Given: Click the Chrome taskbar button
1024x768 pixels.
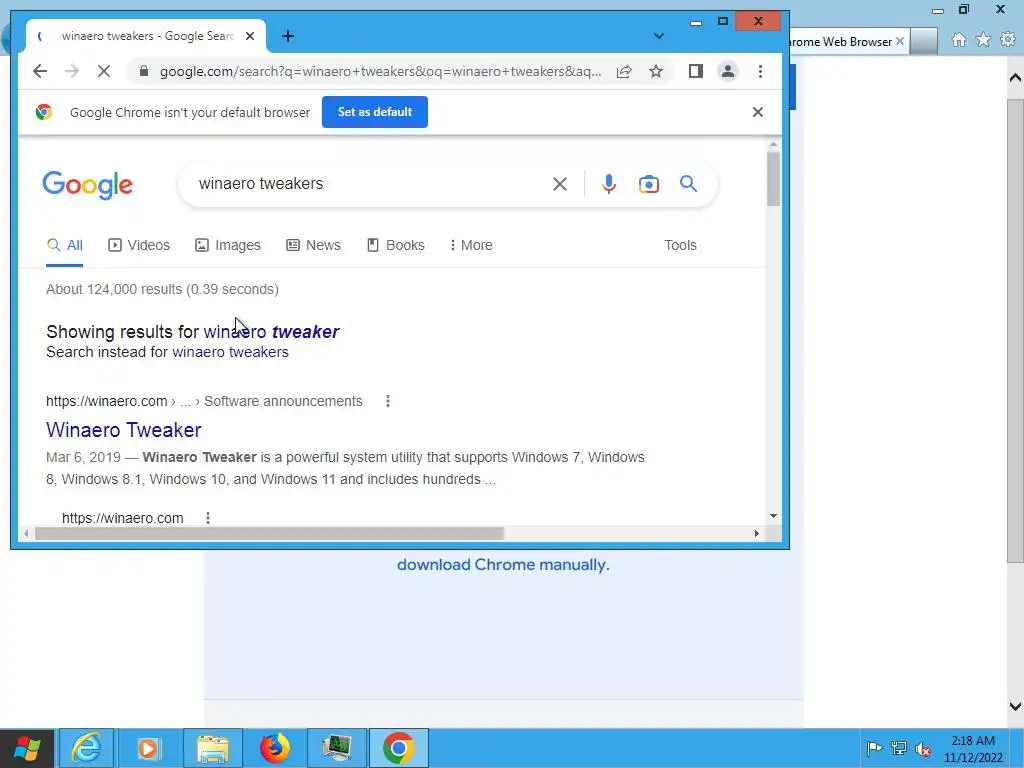Looking at the screenshot, I should [x=399, y=748].
